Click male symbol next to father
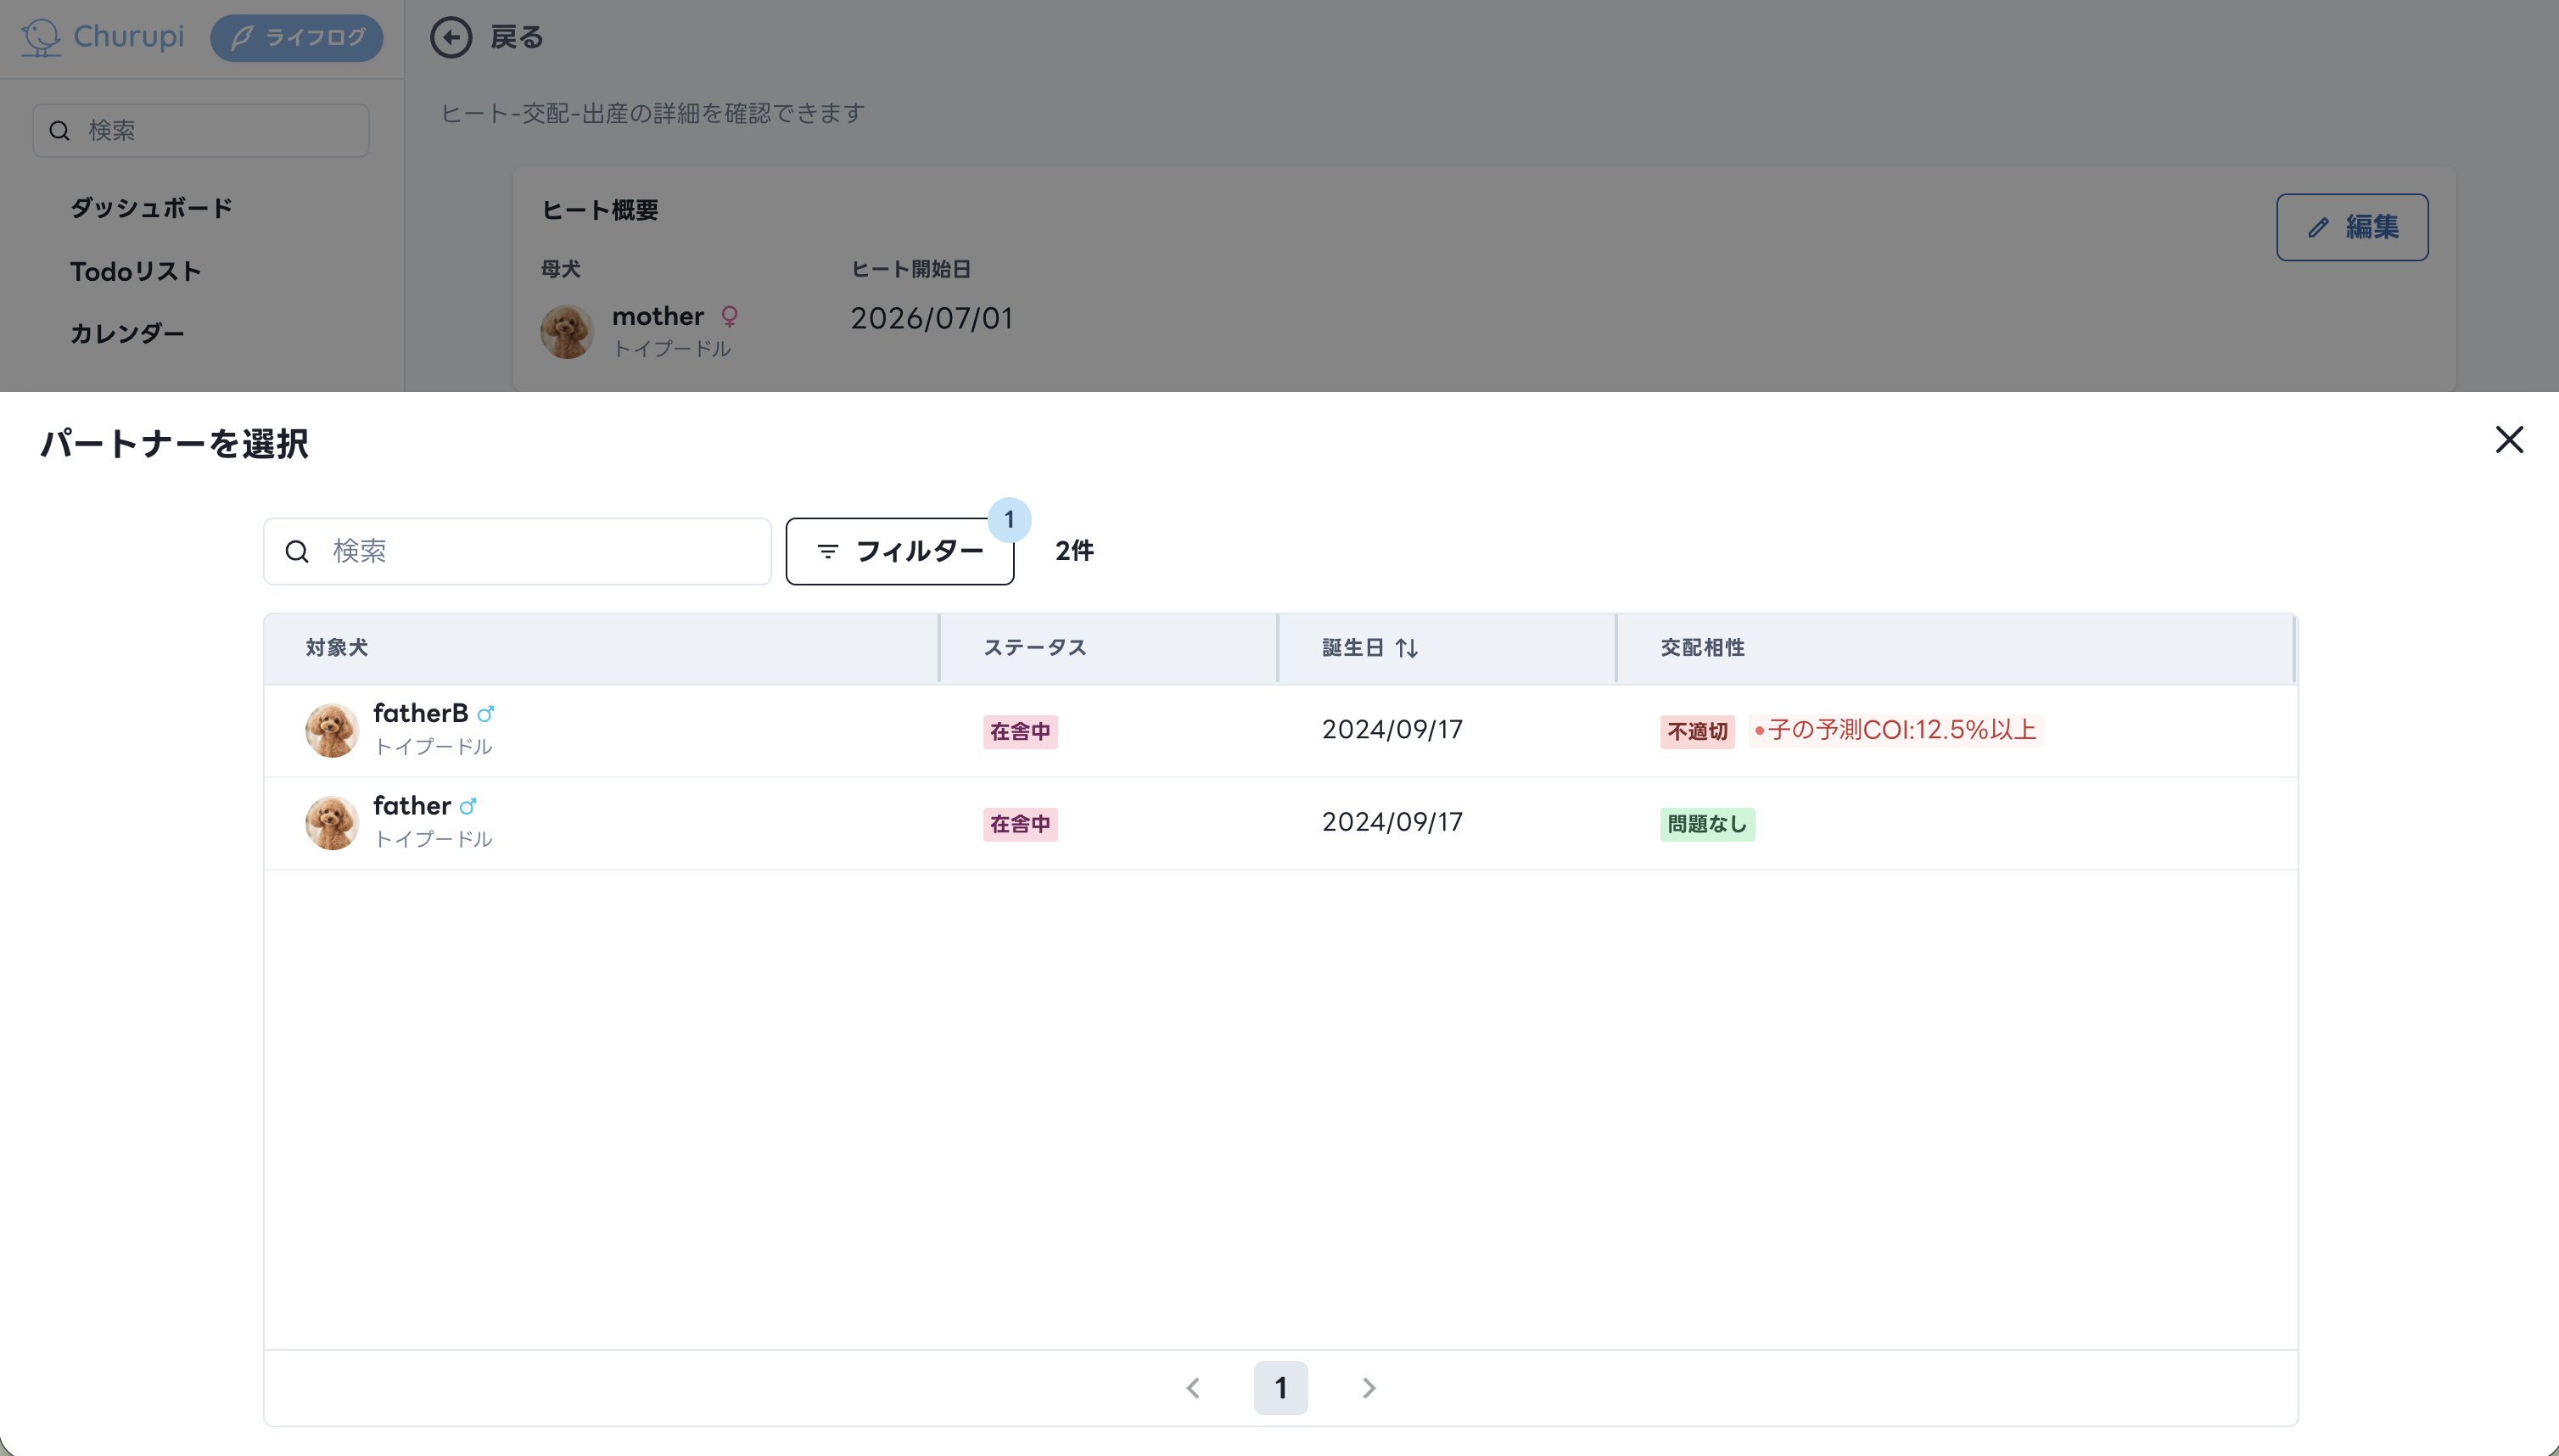The height and width of the screenshot is (1456, 2559). coord(468,806)
